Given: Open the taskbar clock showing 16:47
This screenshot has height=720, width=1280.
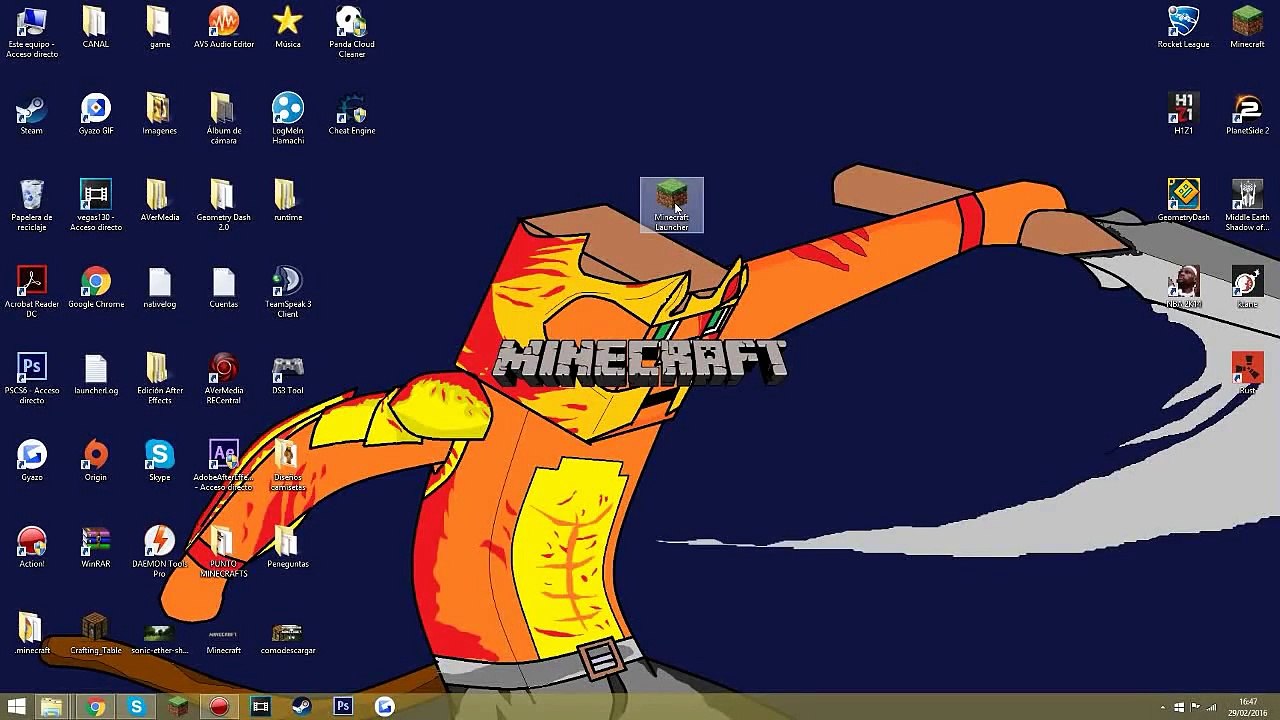Looking at the screenshot, I should click(x=1248, y=707).
